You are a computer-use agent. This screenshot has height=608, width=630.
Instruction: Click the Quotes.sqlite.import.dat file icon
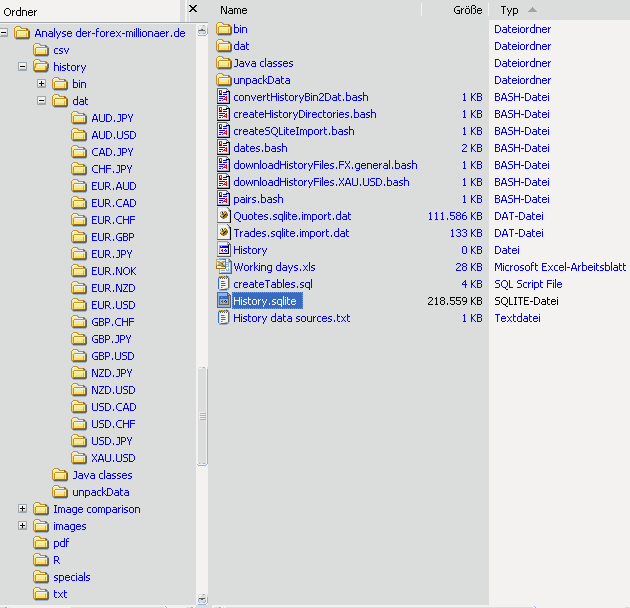point(223,216)
